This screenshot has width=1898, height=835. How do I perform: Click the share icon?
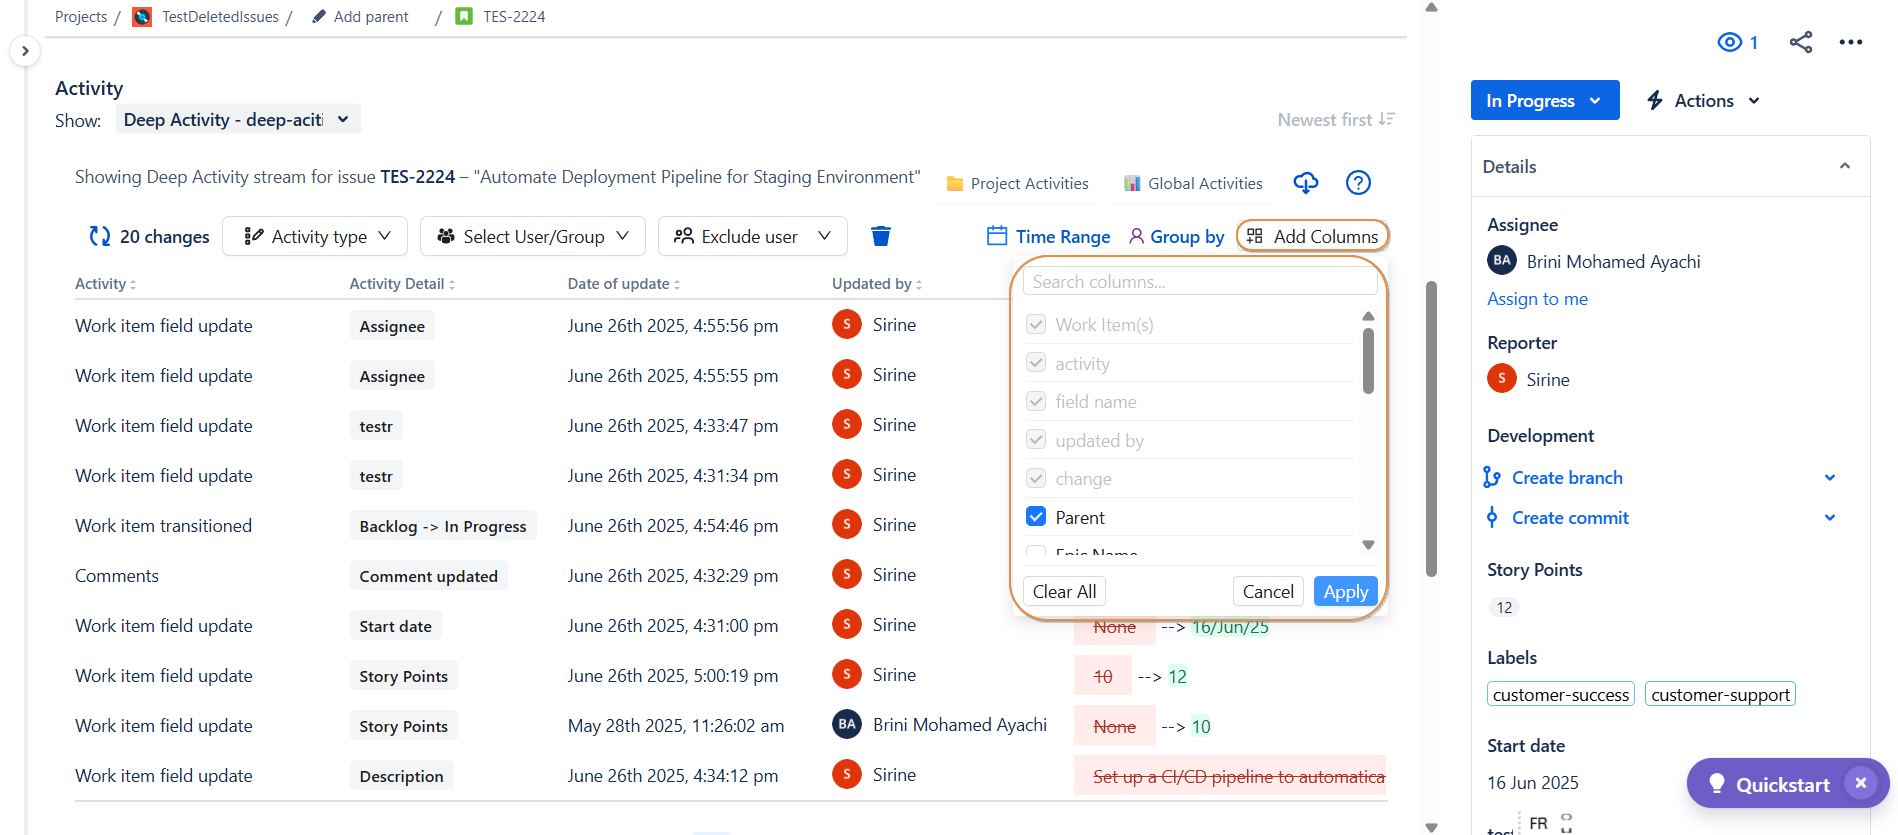[x=1800, y=42]
